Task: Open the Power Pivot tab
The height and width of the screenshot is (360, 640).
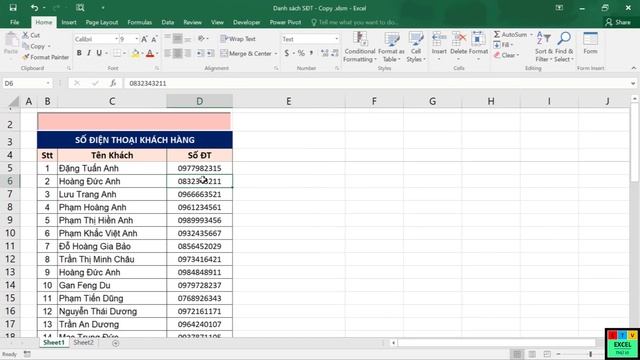Action: 285,22
